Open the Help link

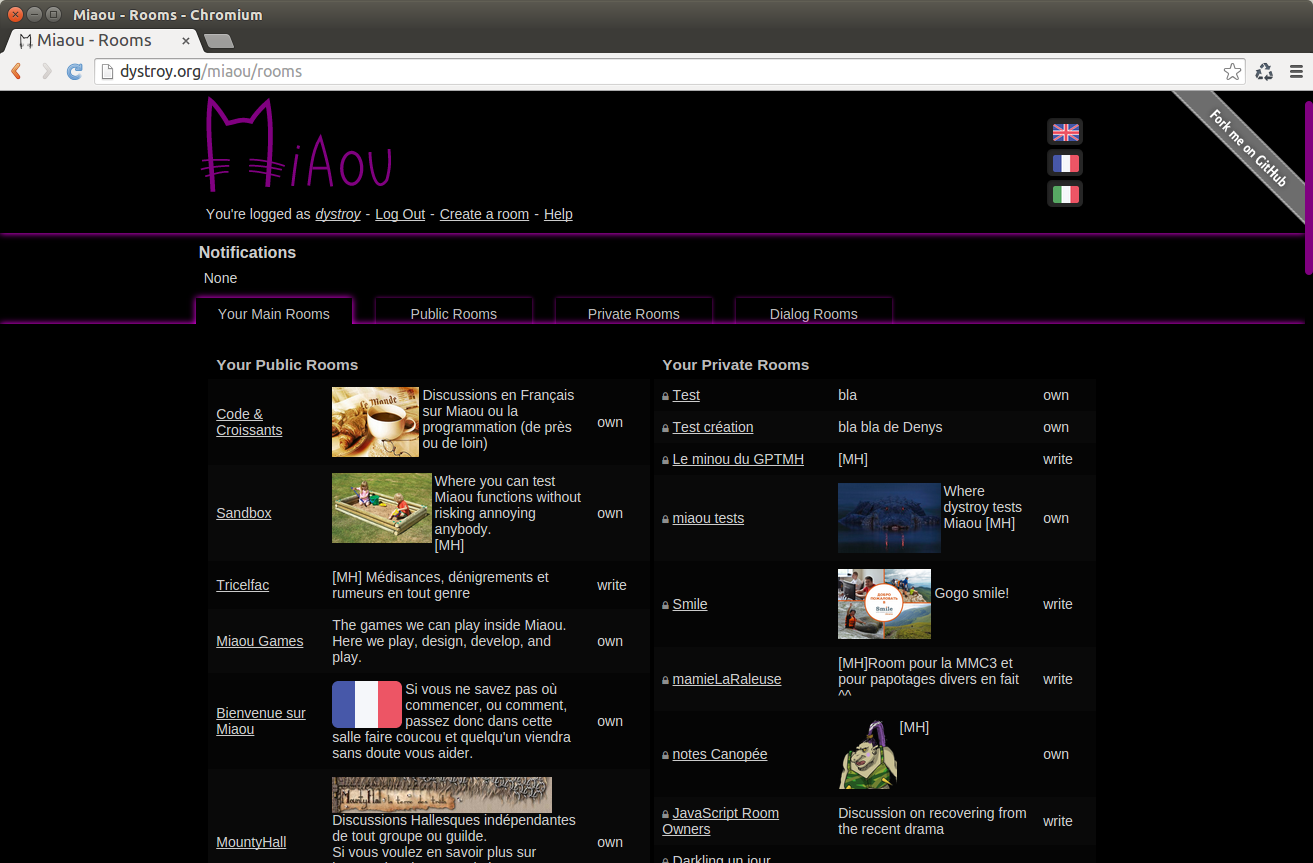coord(558,214)
